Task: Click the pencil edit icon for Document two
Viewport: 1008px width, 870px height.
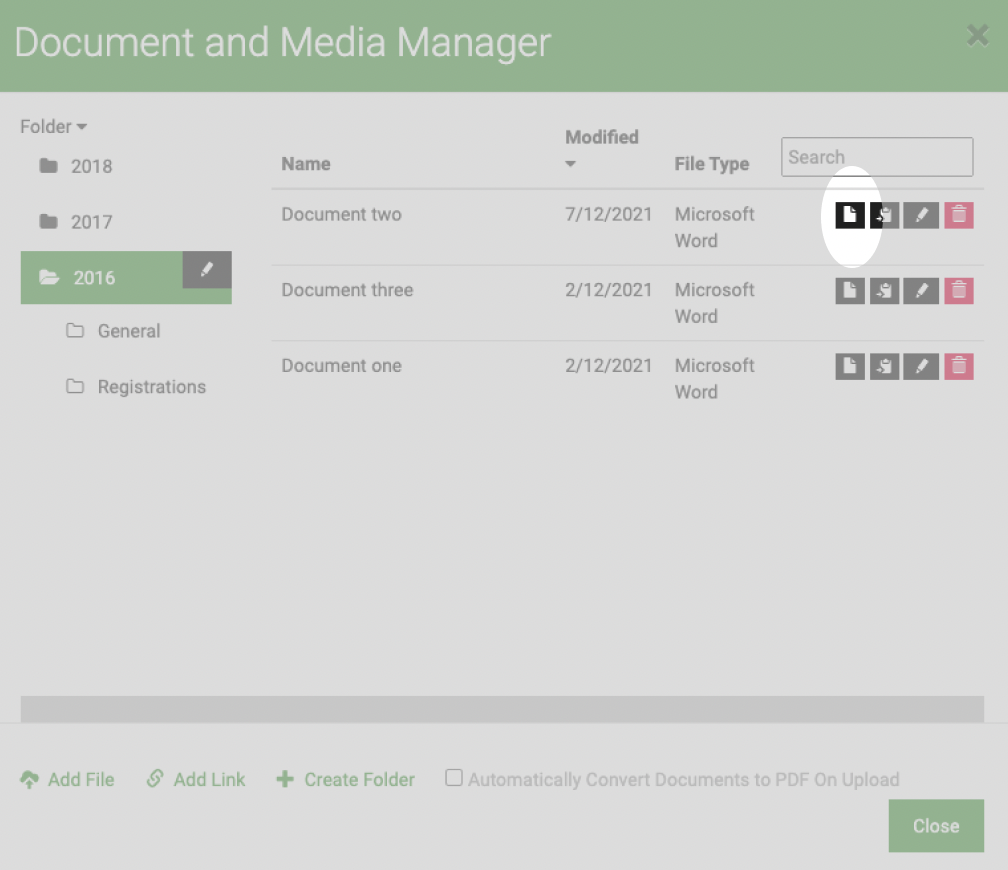Action: [921, 215]
